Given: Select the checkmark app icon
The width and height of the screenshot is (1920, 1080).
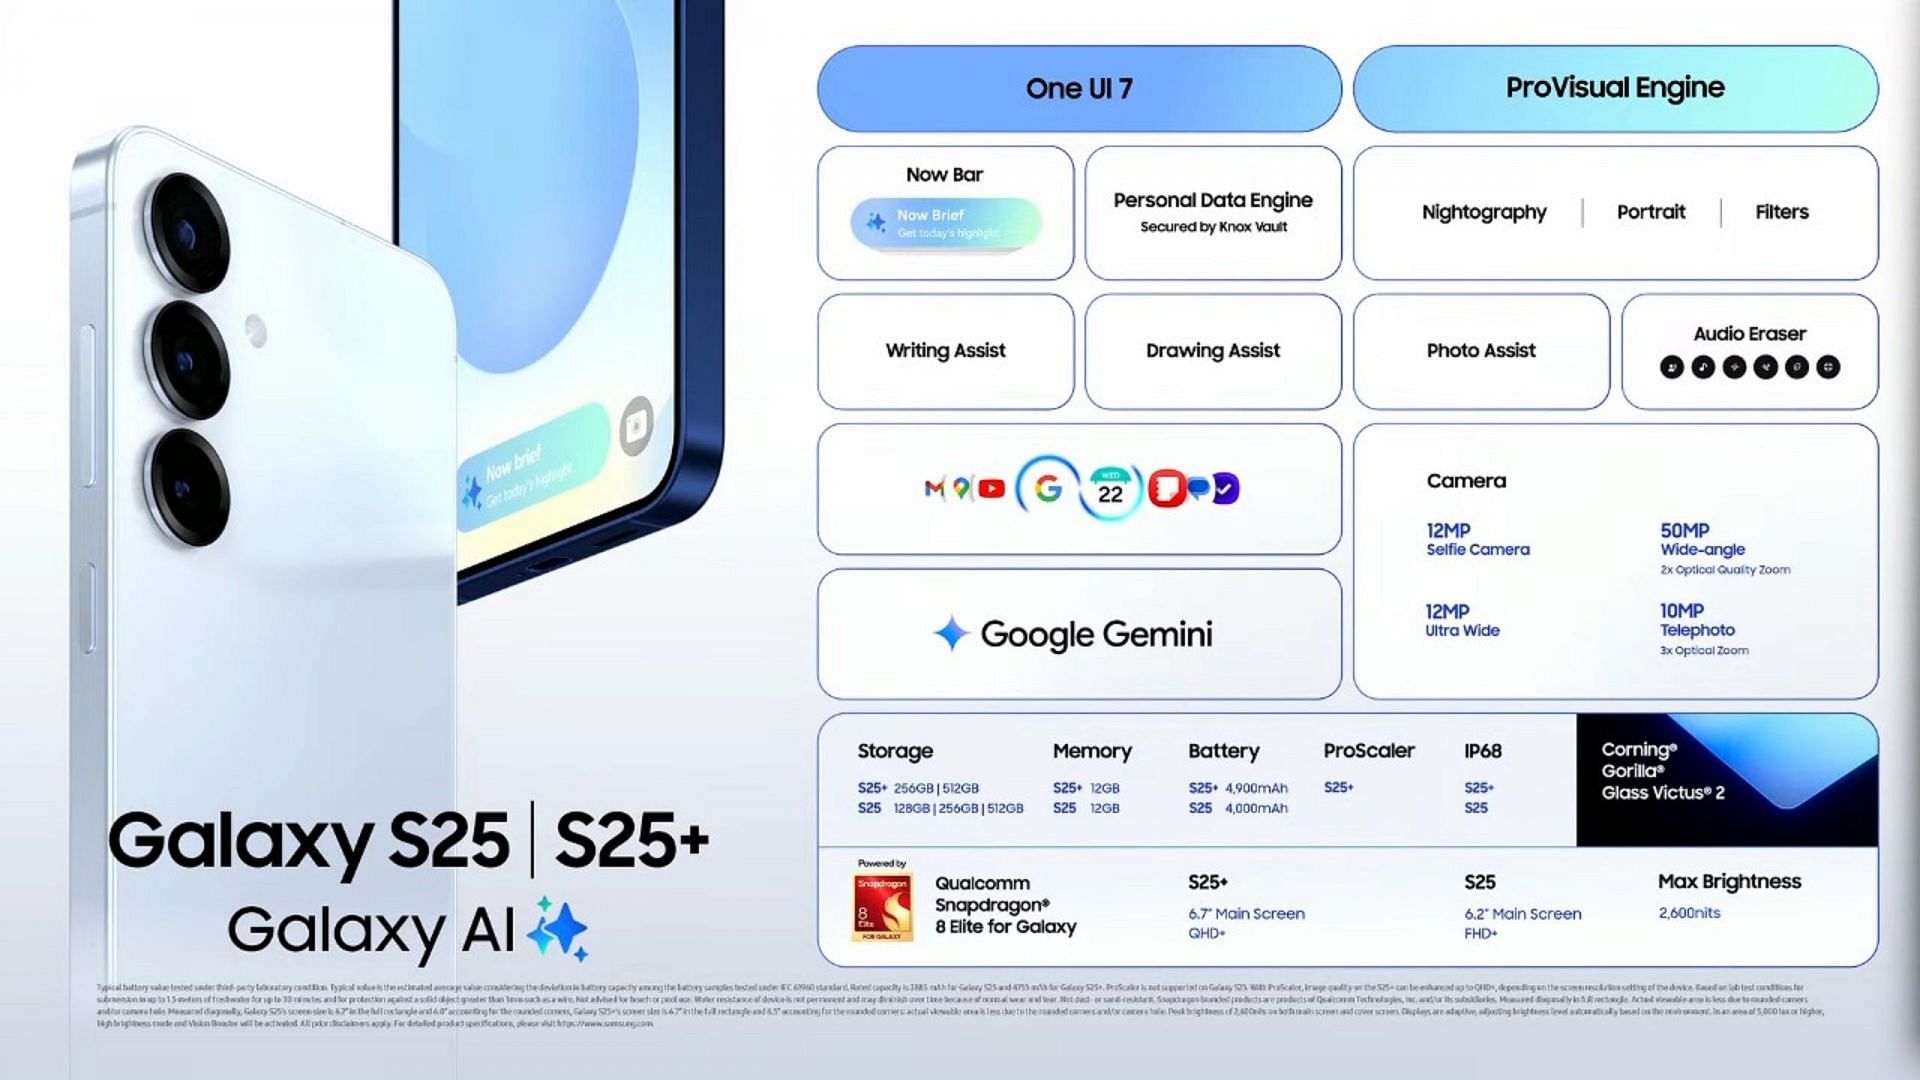Looking at the screenshot, I should (1225, 489).
